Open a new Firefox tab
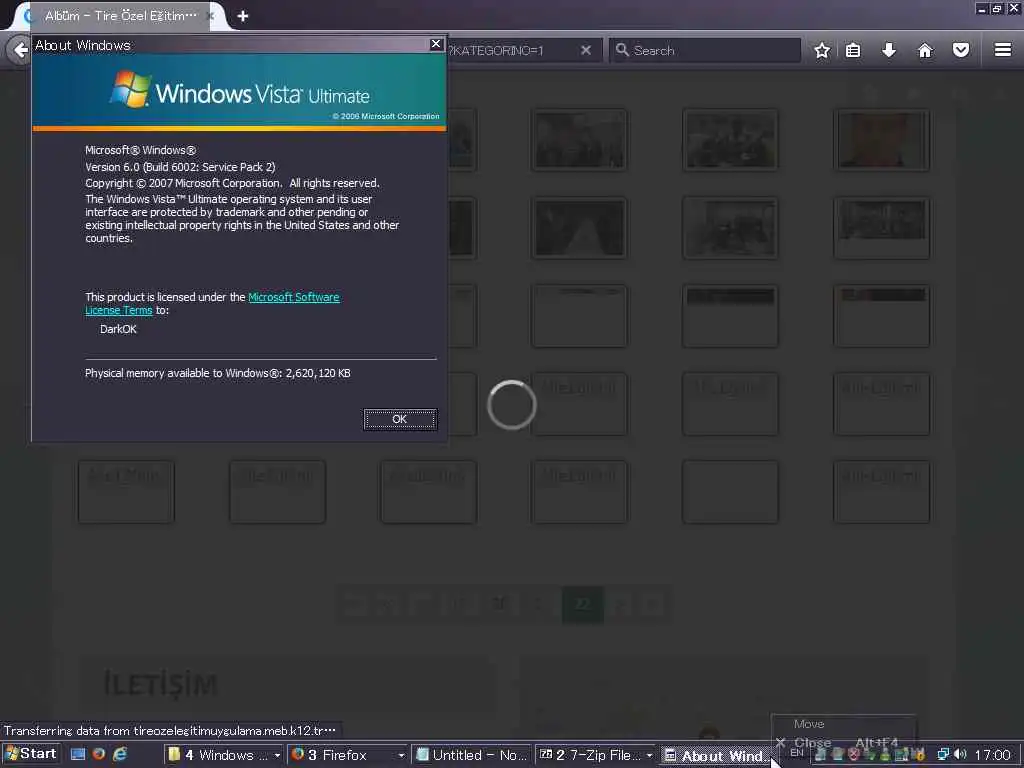 click(243, 16)
